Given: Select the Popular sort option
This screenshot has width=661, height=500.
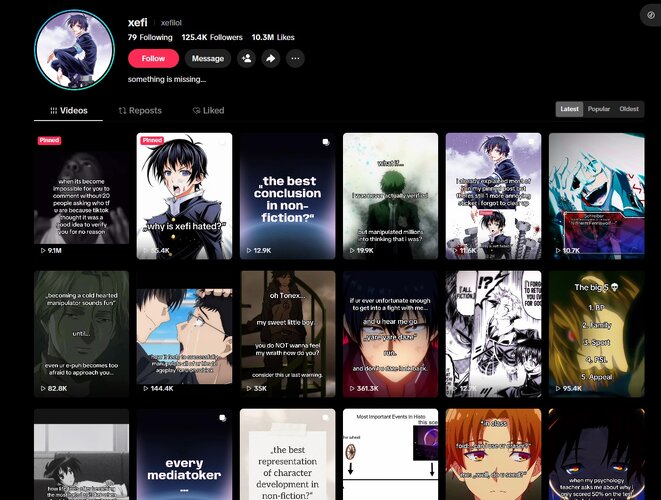Looking at the screenshot, I should (x=599, y=109).
